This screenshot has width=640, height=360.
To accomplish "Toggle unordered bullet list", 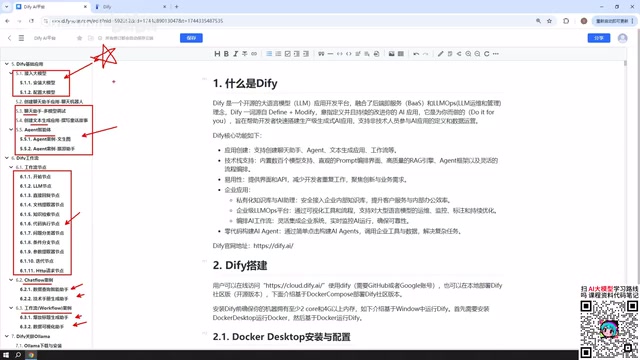I will tap(269, 54).
